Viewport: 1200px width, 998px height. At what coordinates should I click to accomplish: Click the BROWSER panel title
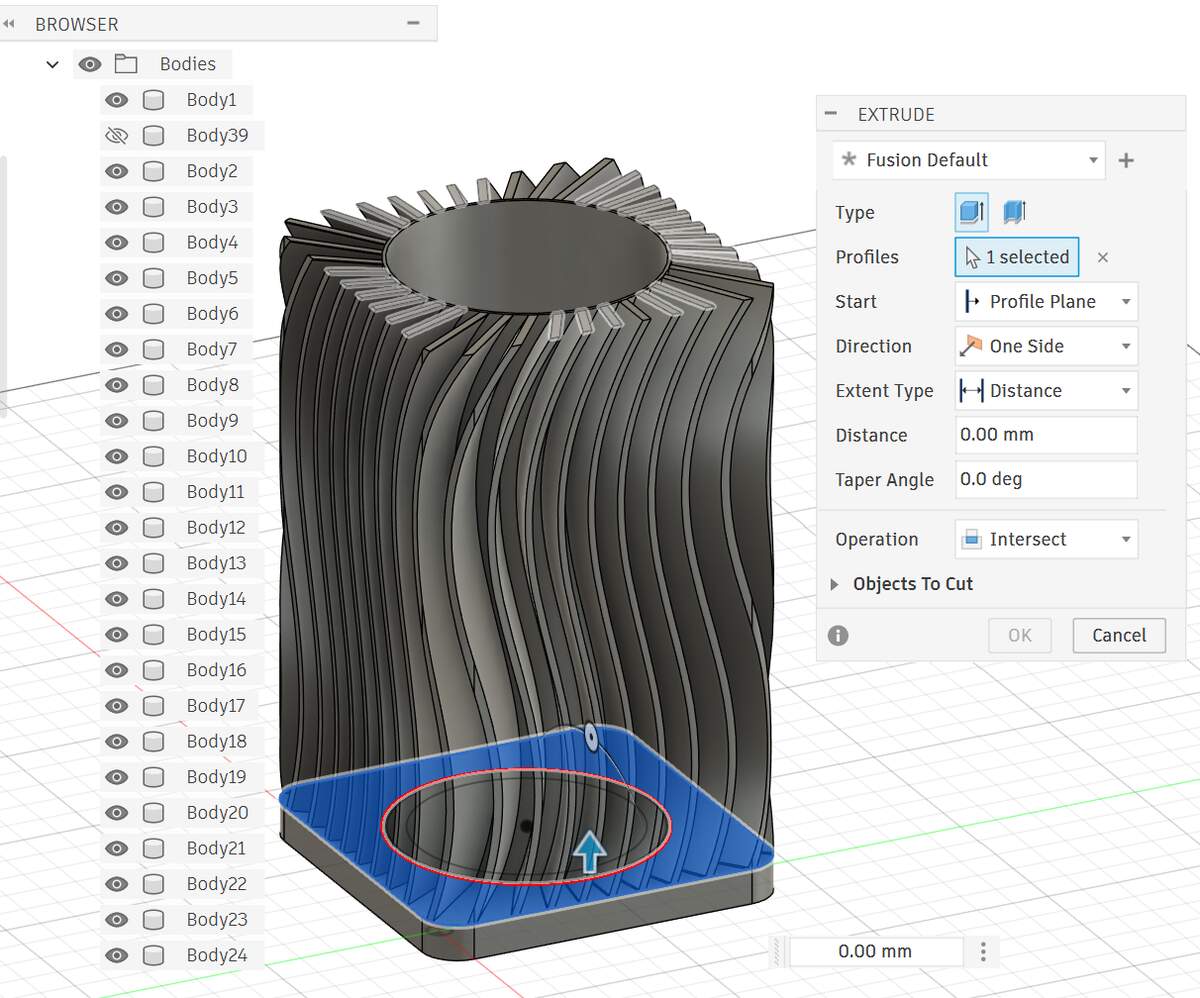(76, 24)
